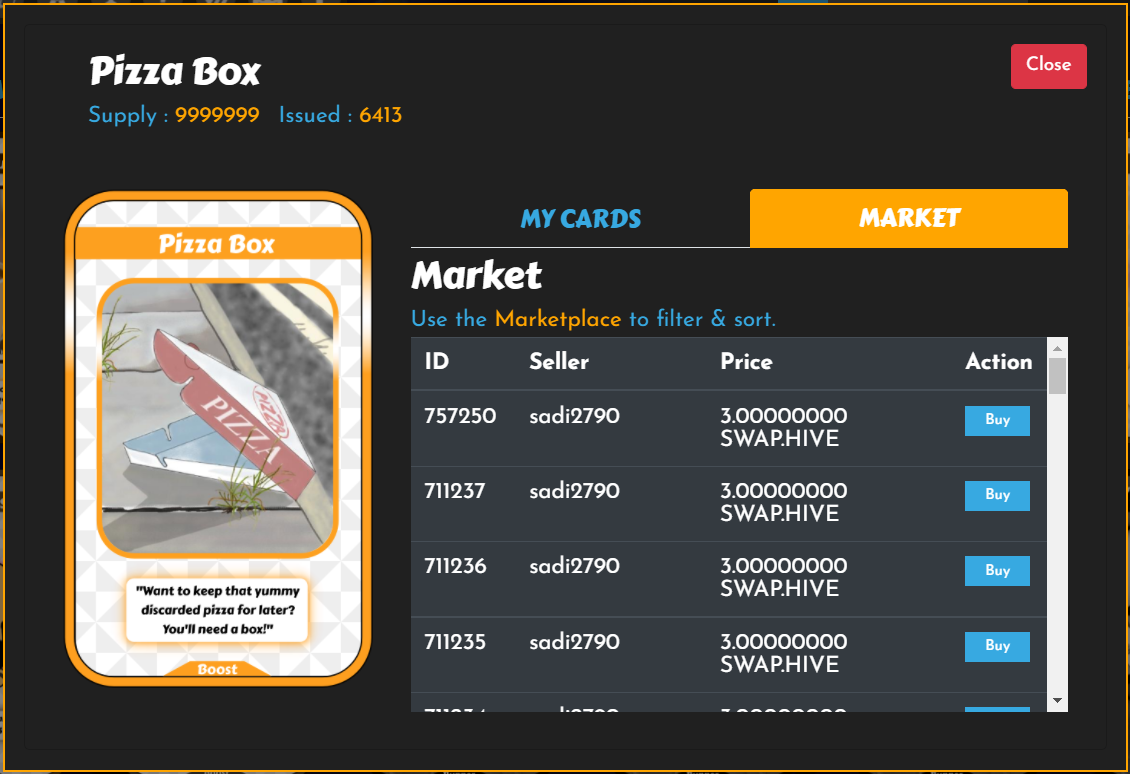Viewport: 1130px width, 774px height.
Task: Click the Pizza Box card artwork
Action: pyautogui.click(x=218, y=418)
